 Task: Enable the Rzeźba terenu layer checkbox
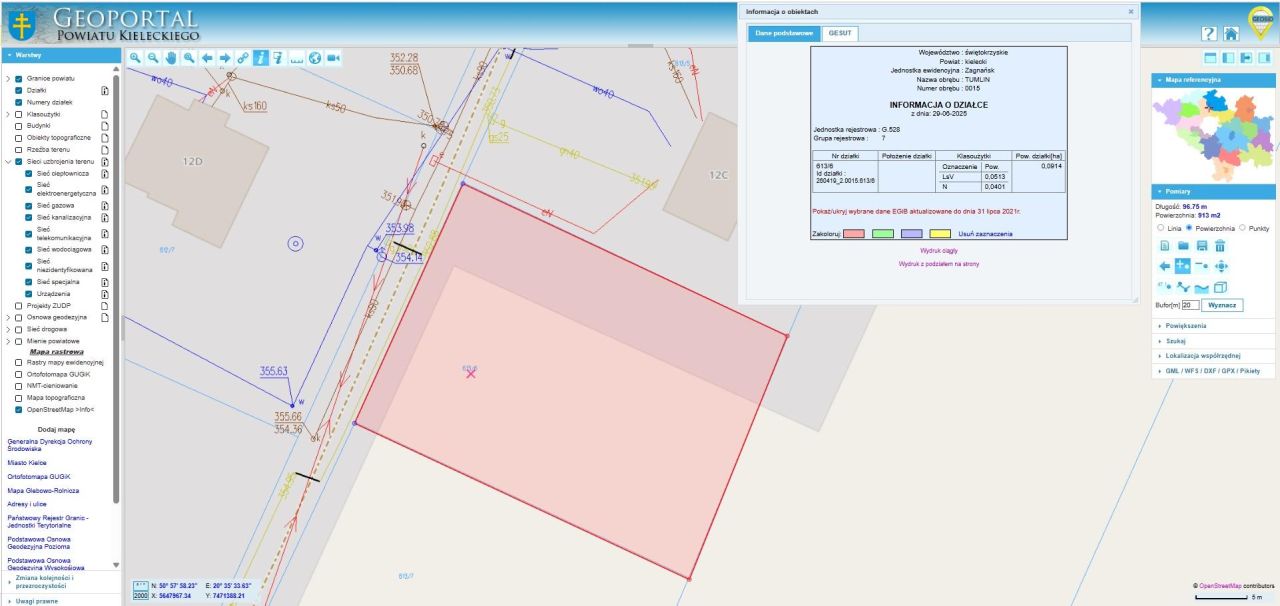point(18,149)
